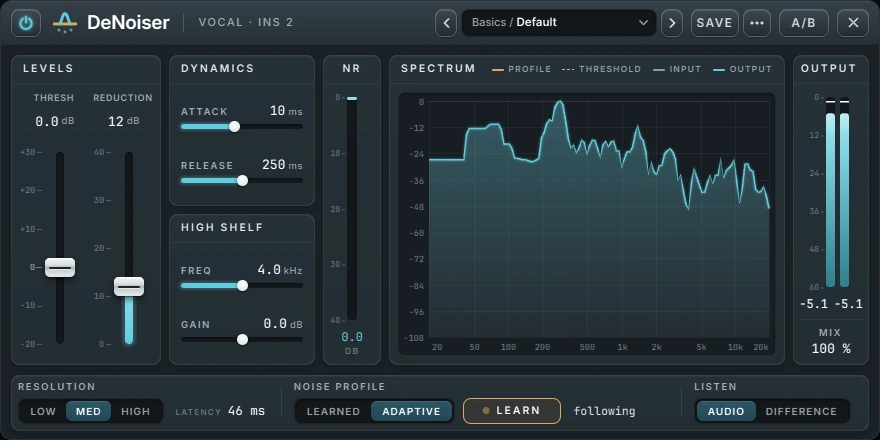
Task: Click the left output level meter
Action: [831, 192]
